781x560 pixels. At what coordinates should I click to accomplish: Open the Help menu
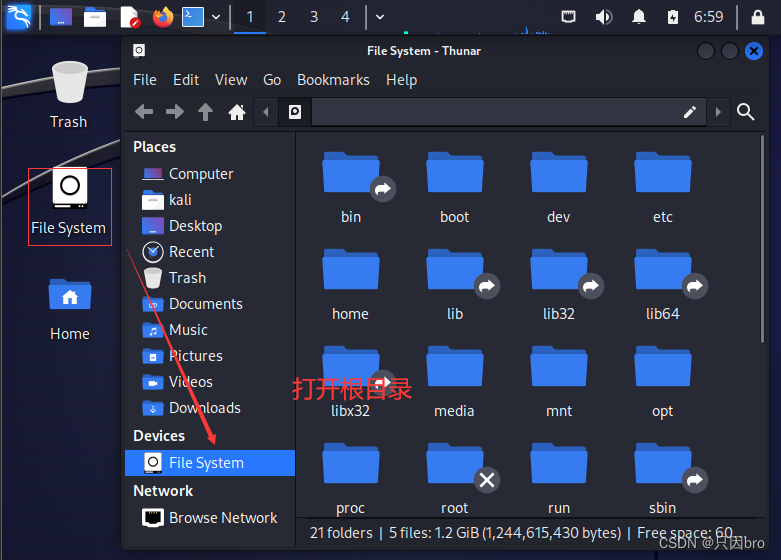401,80
